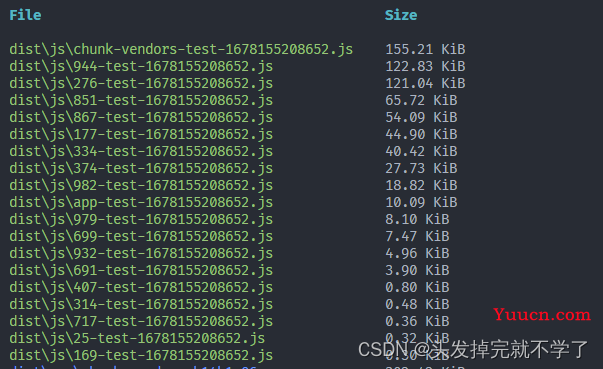The image size is (603, 369).
Task: Click the 10.09 KiB size value
Action: 421,203
